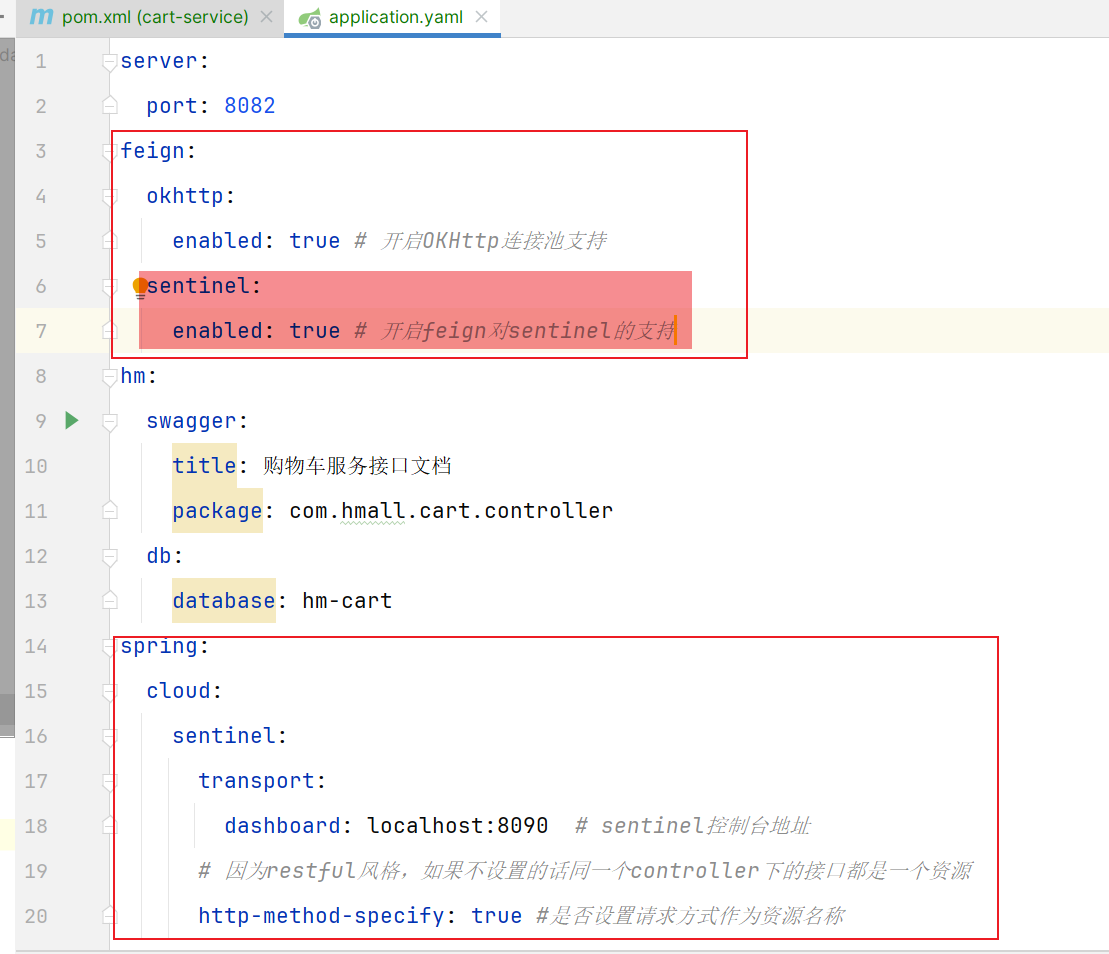Click the 'transport' key on line 17

coord(256,781)
